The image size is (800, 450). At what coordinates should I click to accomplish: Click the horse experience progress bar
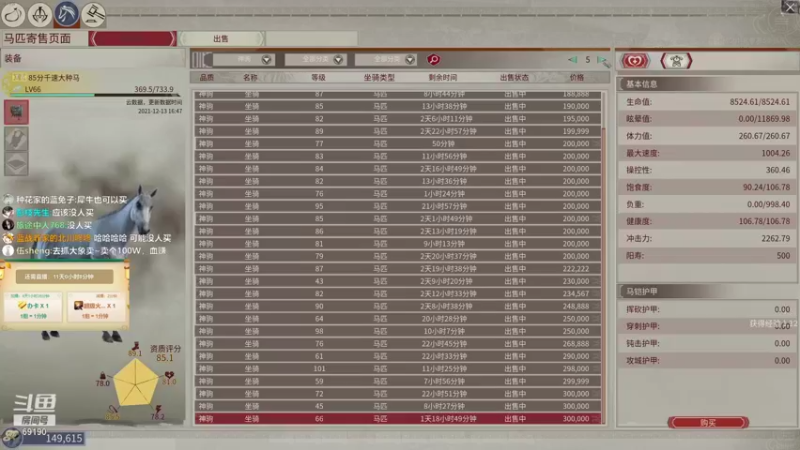(x=94, y=95)
